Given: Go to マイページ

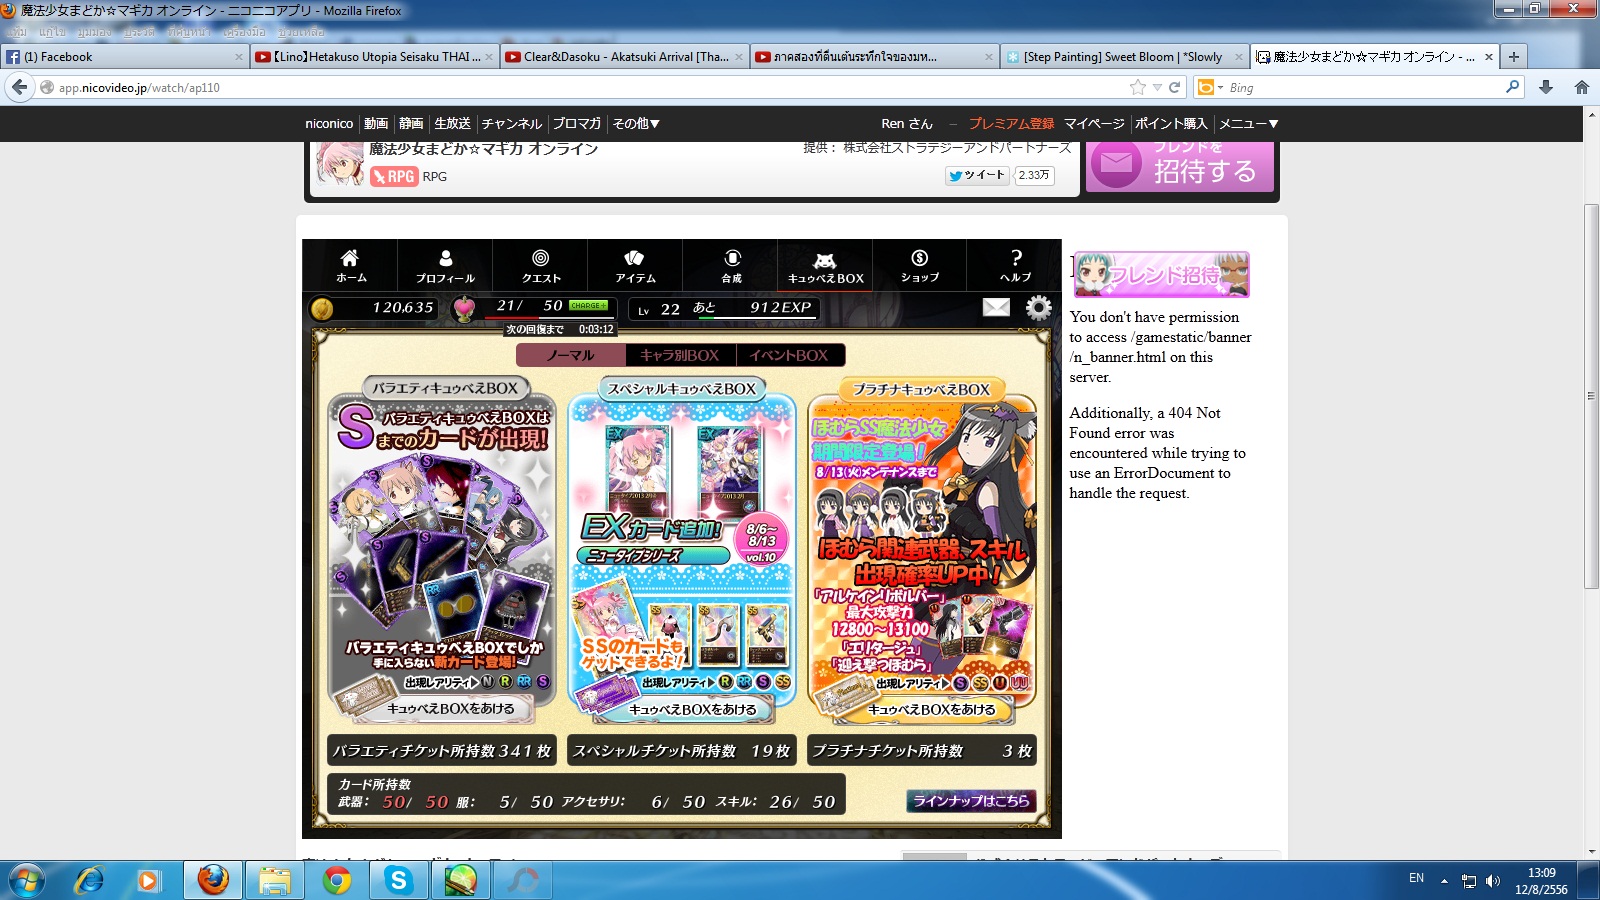Looking at the screenshot, I should [1094, 124].
